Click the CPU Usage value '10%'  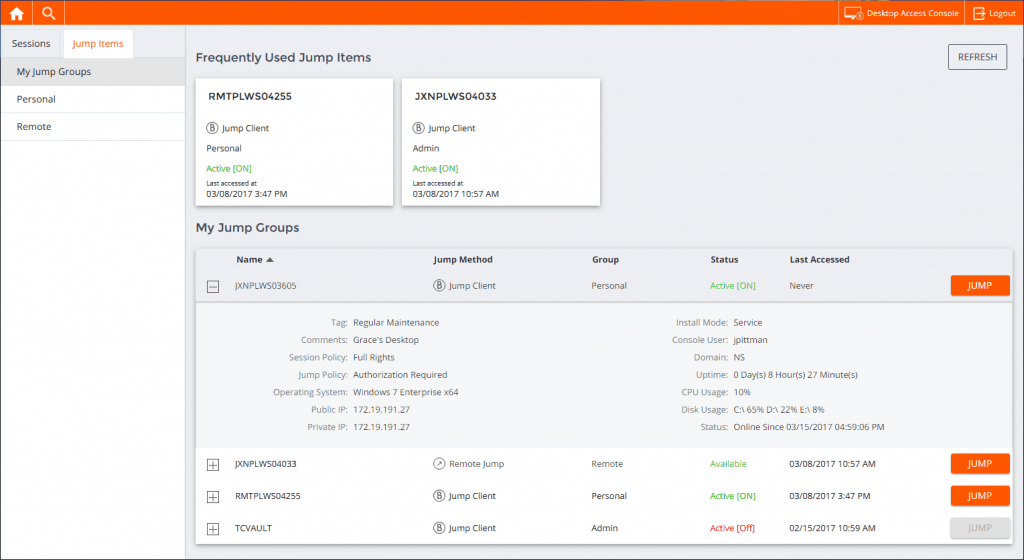pos(742,392)
